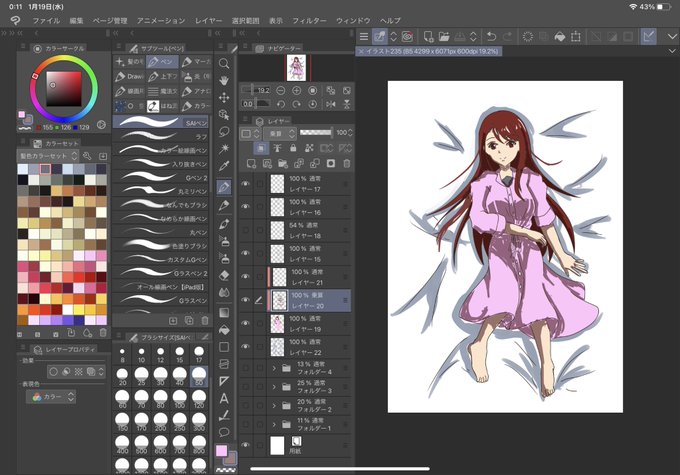Viewport: 680px width, 475px height.
Task: Expand フォルダー 1 in layer list
Action: pyautogui.click(x=274, y=424)
